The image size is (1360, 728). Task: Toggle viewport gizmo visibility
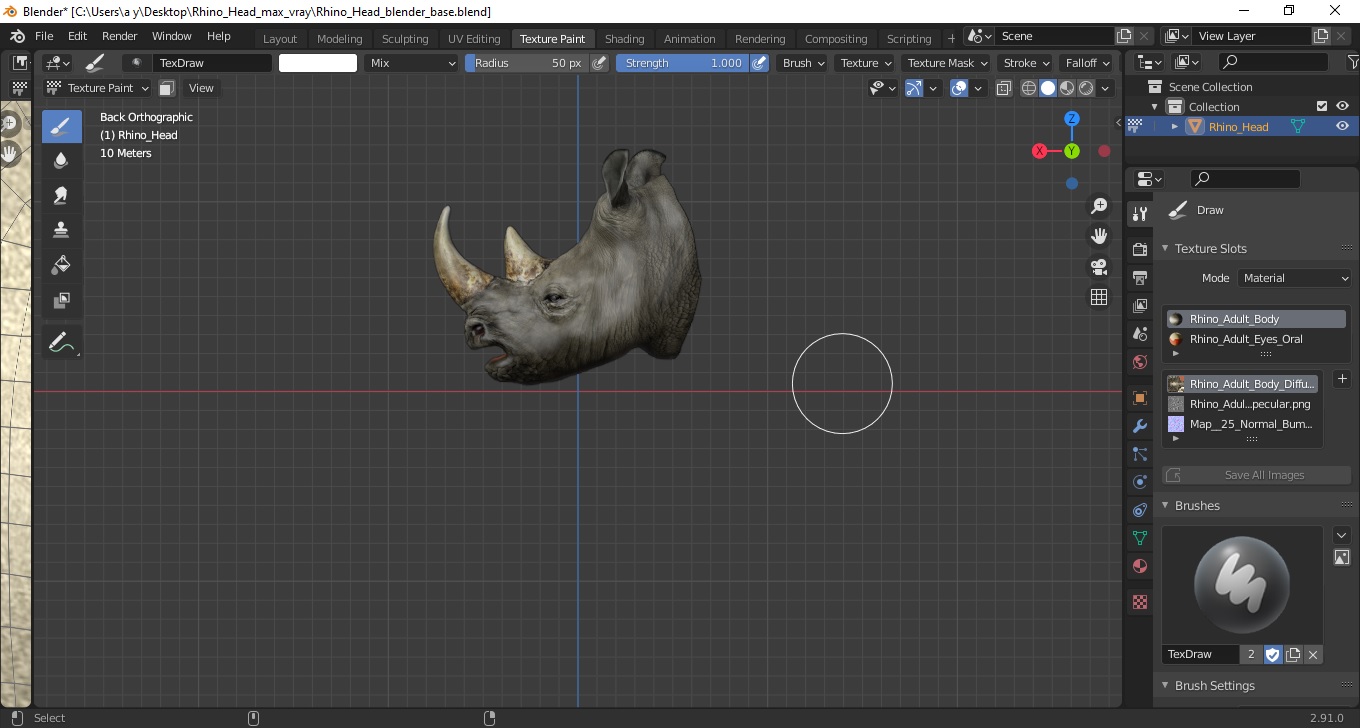click(x=914, y=88)
